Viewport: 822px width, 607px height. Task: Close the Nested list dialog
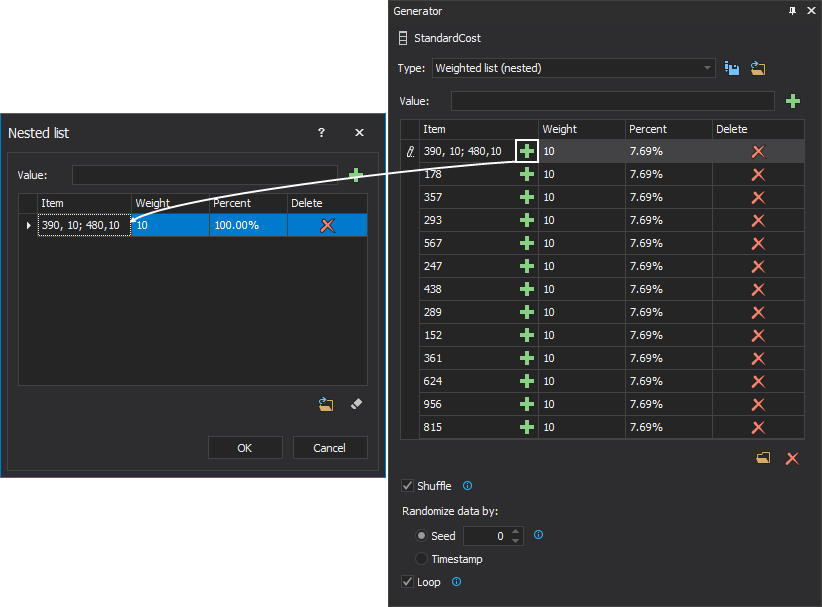[x=359, y=133]
